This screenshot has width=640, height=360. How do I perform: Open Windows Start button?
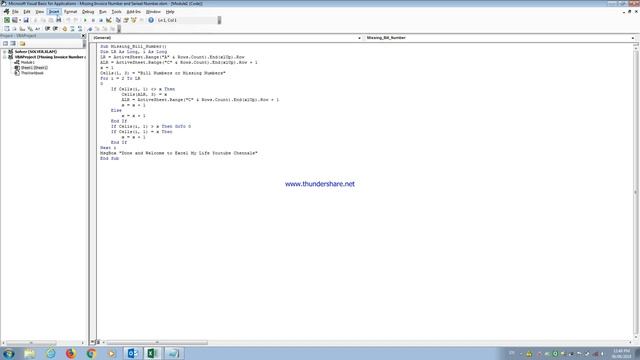[9, 353]
